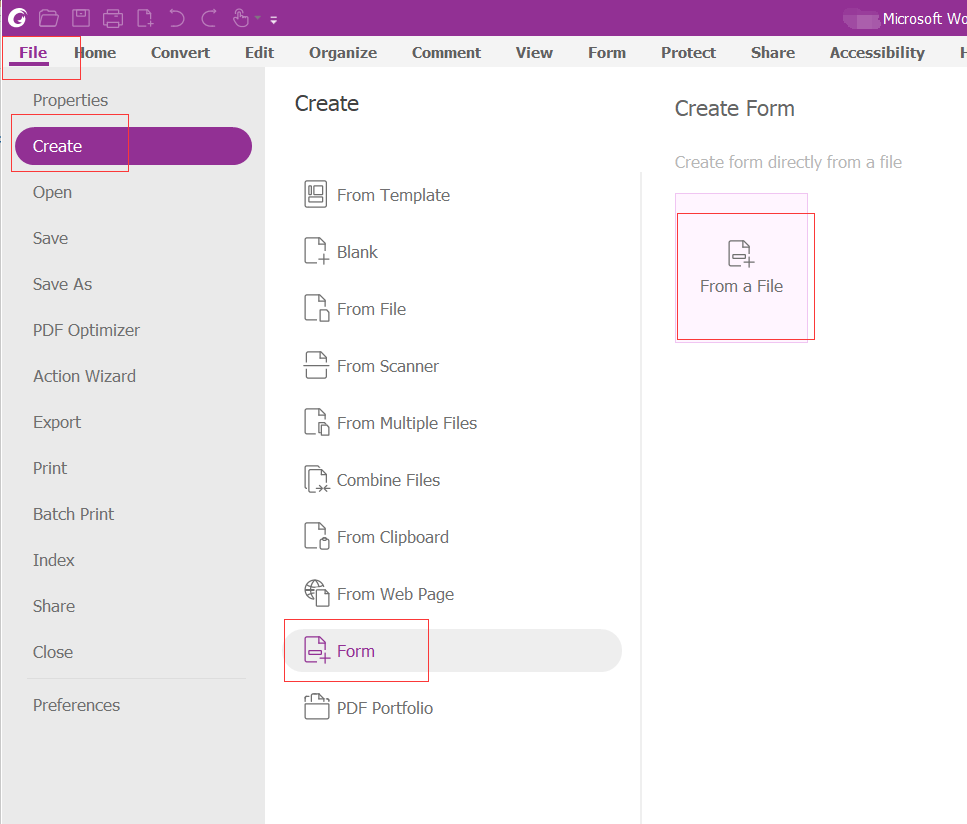Create a new PDF using the toolbar icon

coord(145,17)
